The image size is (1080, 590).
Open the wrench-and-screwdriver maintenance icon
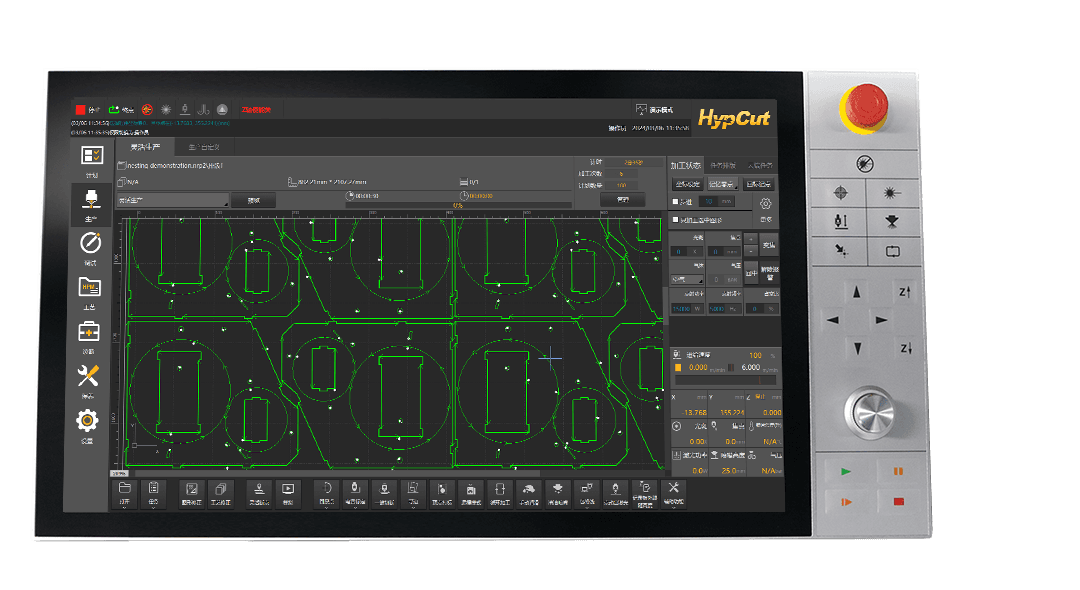click(x=89, y=376)
